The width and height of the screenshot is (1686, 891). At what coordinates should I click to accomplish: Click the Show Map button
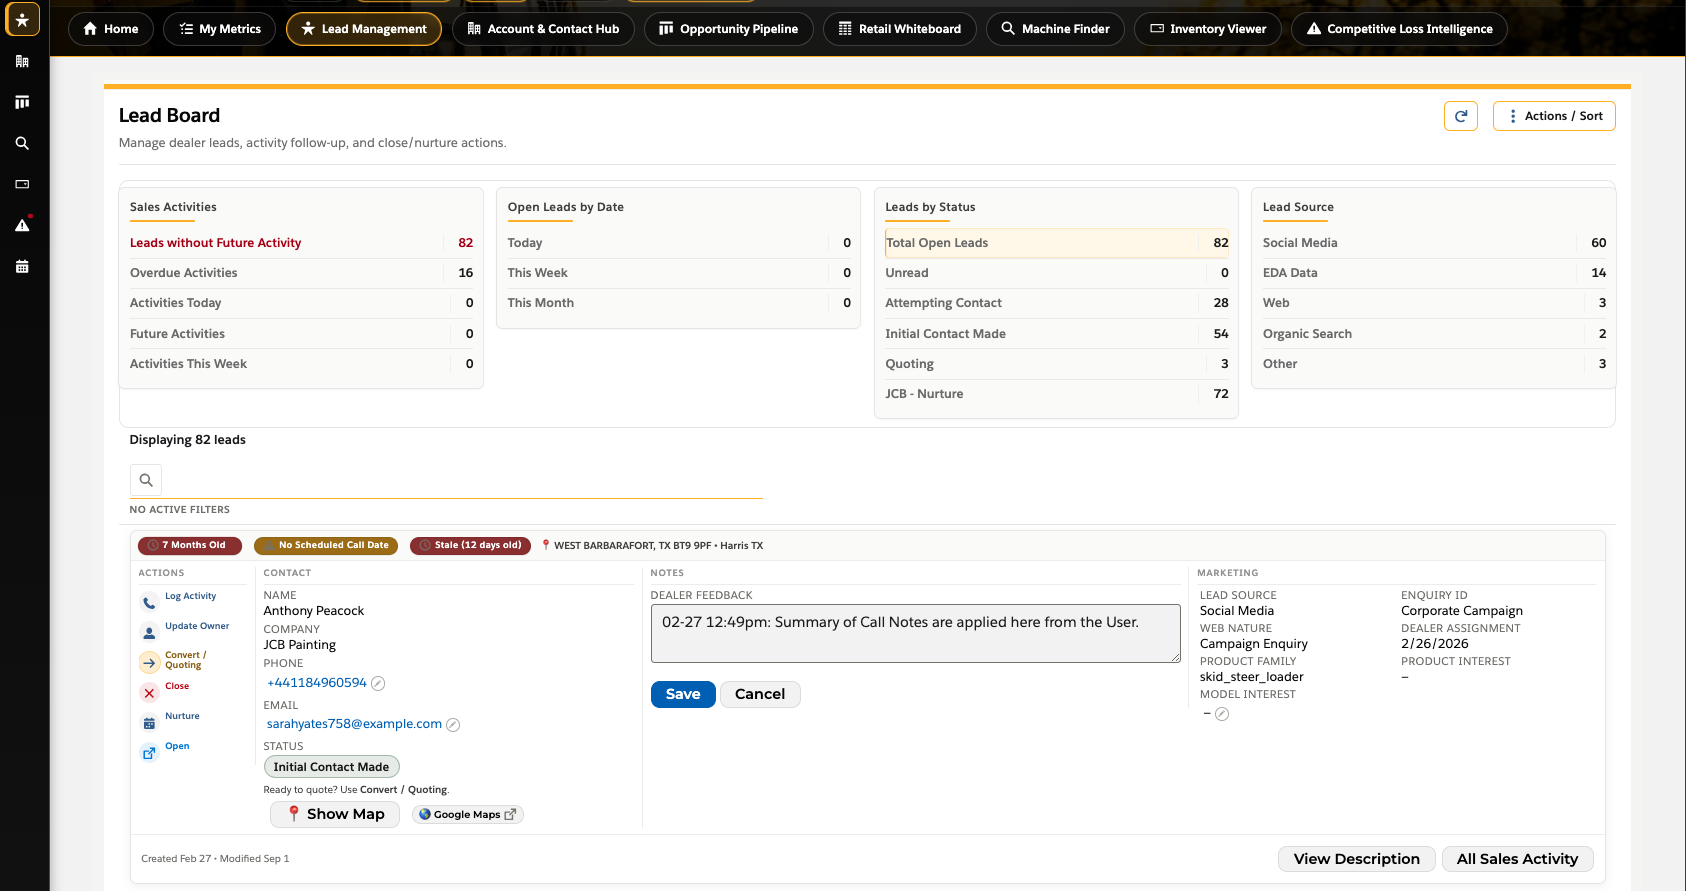[335, 814]
